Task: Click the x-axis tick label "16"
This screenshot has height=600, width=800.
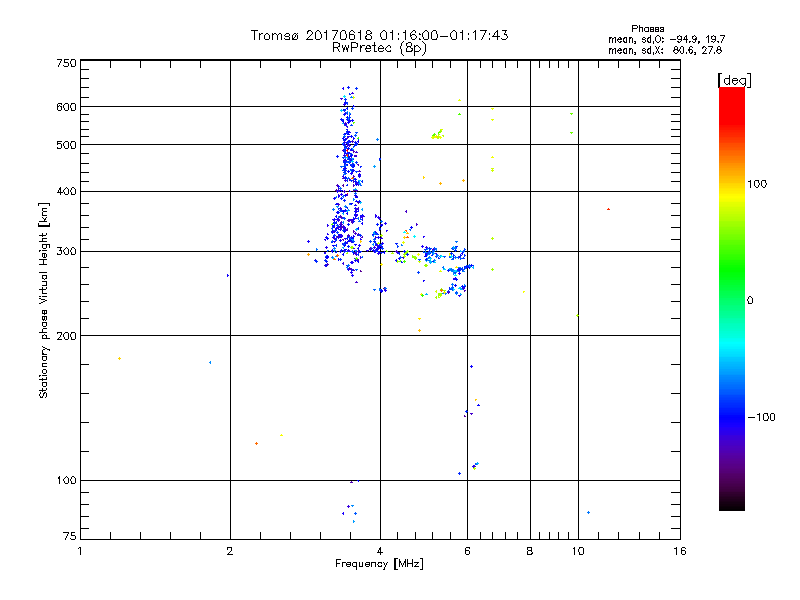Action: tap(680, 551)
